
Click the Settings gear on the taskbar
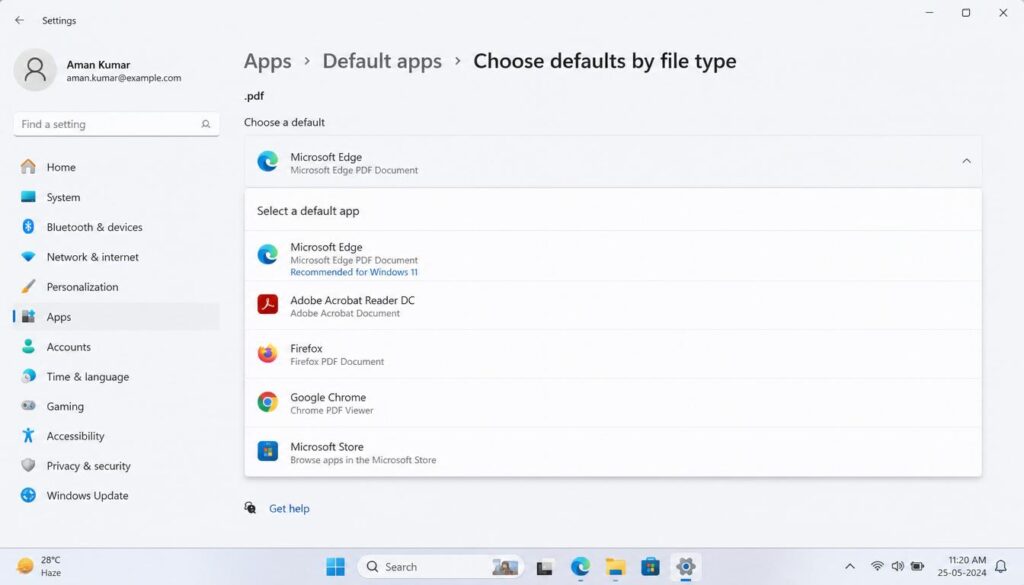686,567
